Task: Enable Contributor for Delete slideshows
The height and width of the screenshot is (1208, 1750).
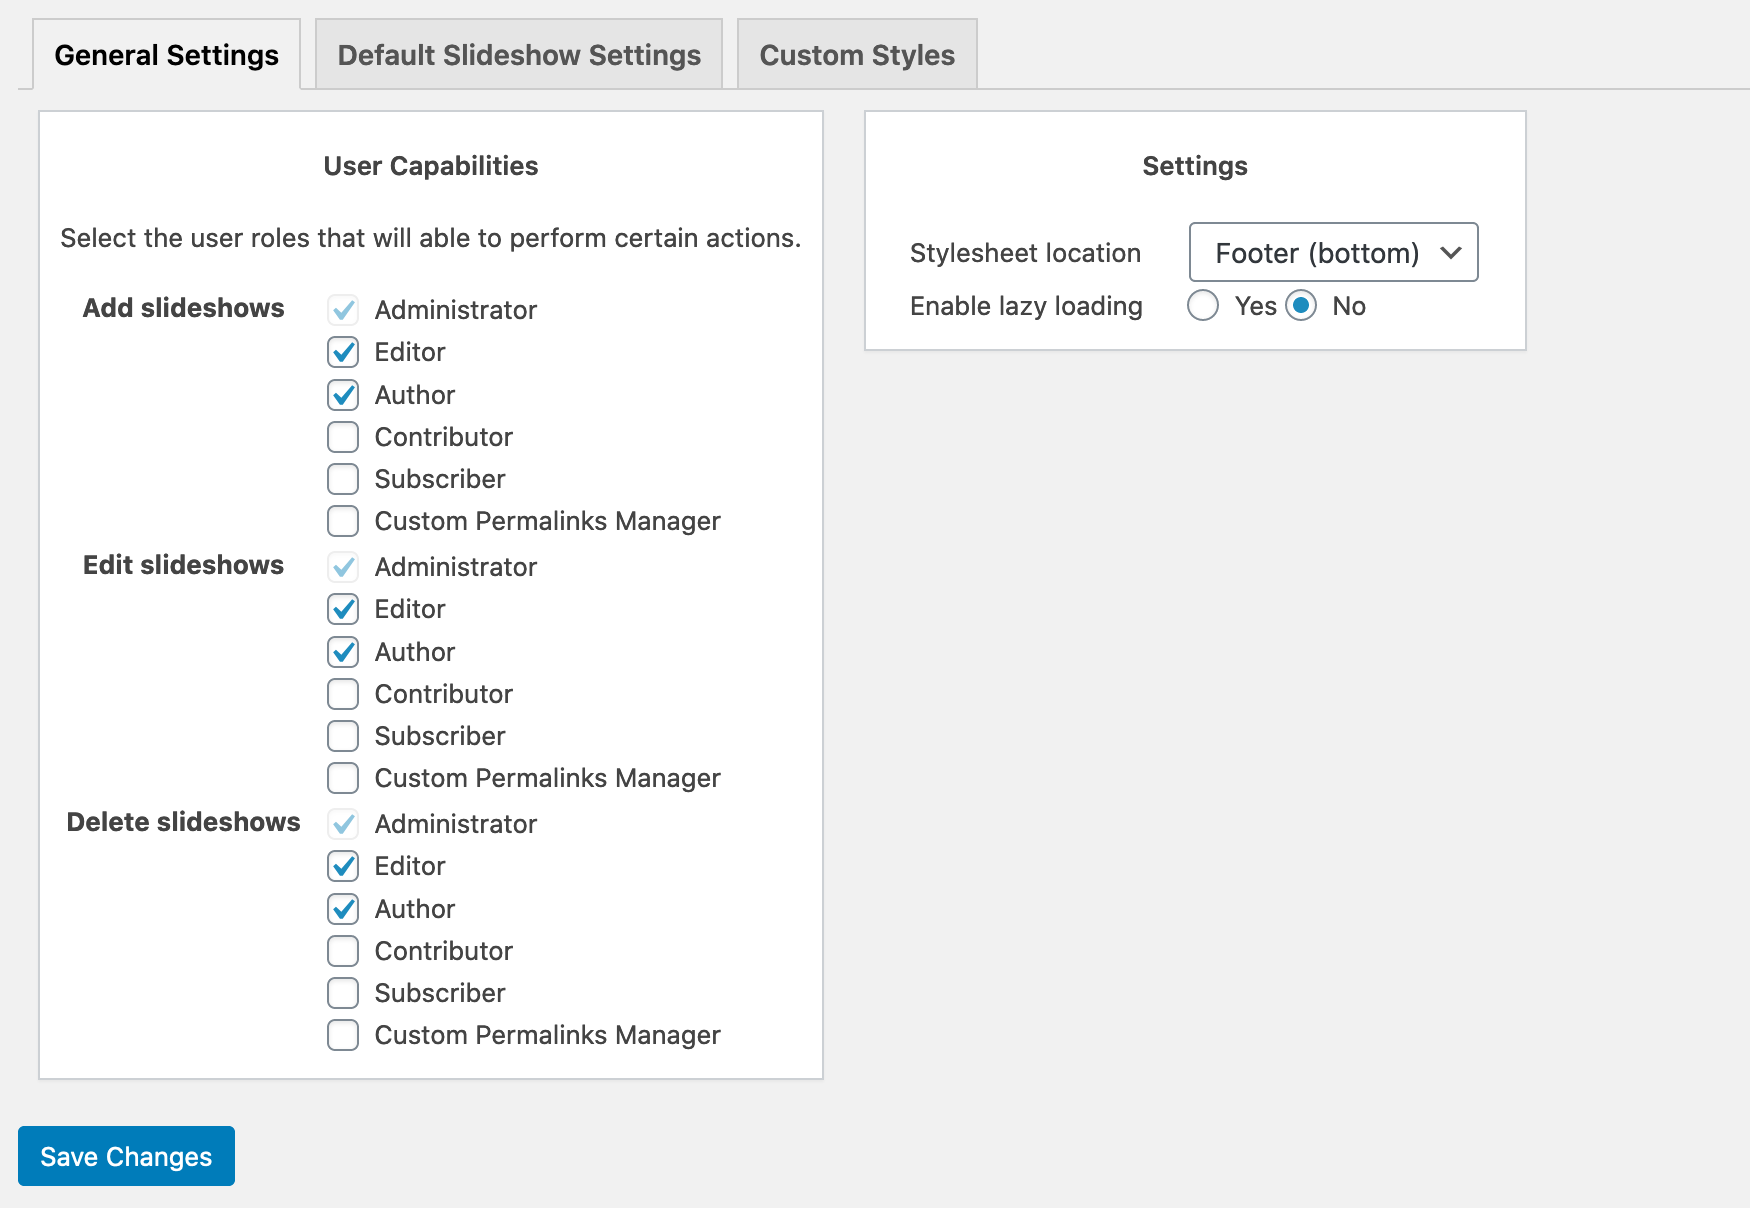Action: (x=343, y=951)
